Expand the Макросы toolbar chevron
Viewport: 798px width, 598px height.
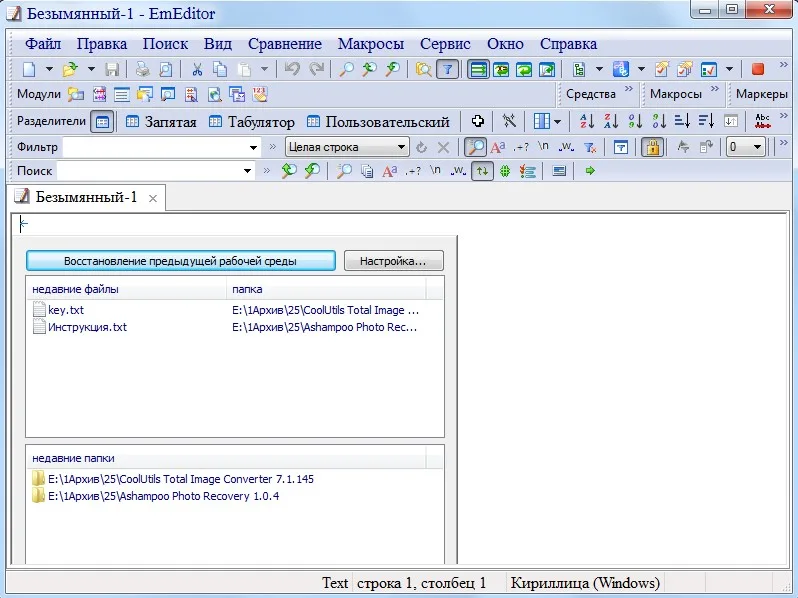[715, 89]
